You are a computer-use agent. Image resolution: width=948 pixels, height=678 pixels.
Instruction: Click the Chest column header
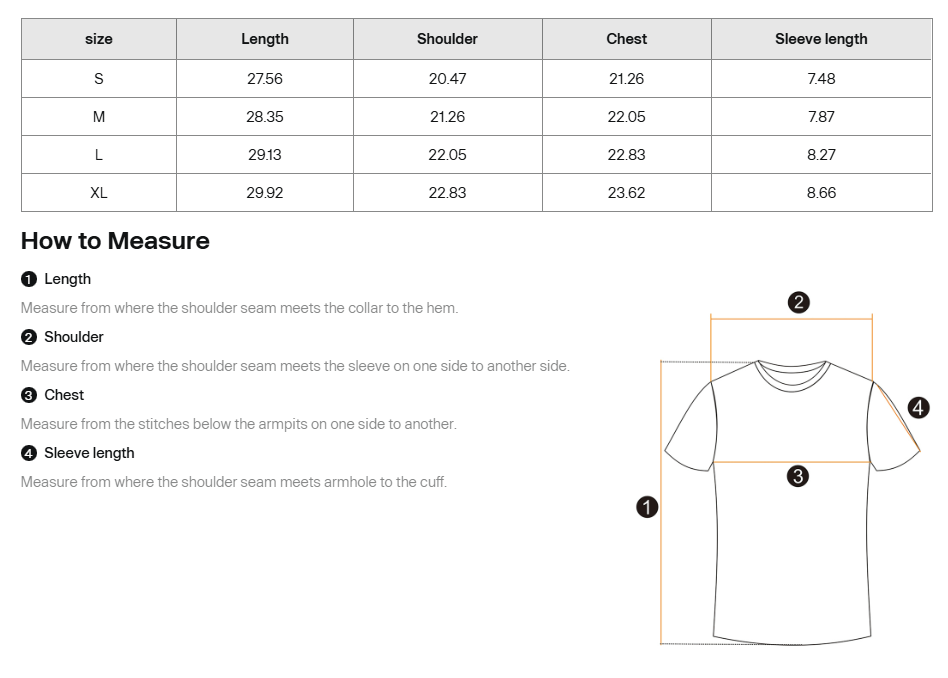pyautogui.click(x=627, y=39)
